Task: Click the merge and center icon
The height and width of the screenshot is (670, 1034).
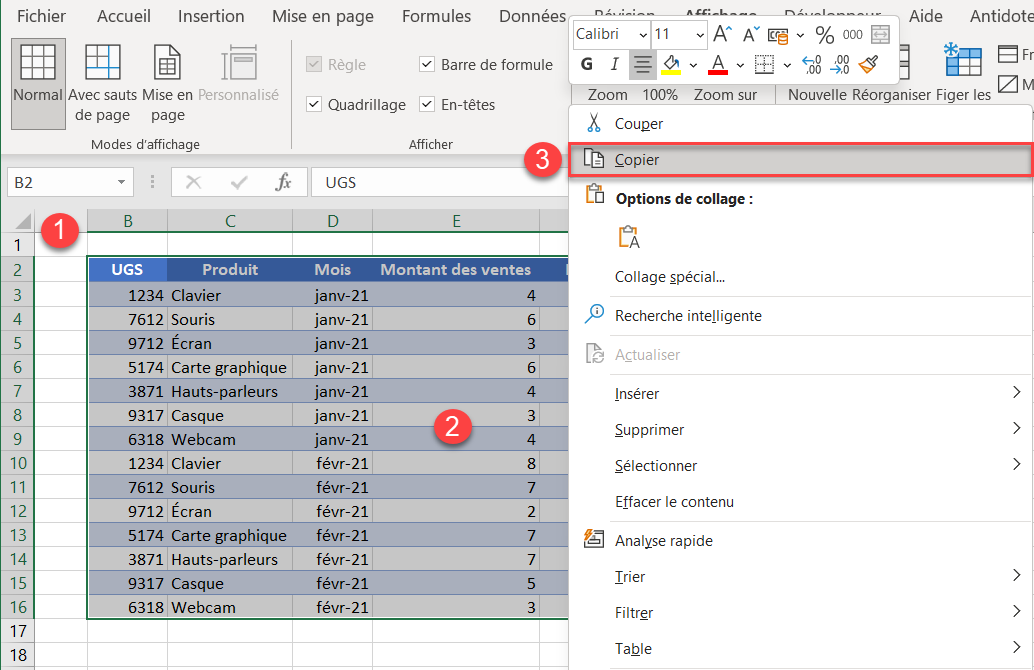Action: [x=880, y=34]
